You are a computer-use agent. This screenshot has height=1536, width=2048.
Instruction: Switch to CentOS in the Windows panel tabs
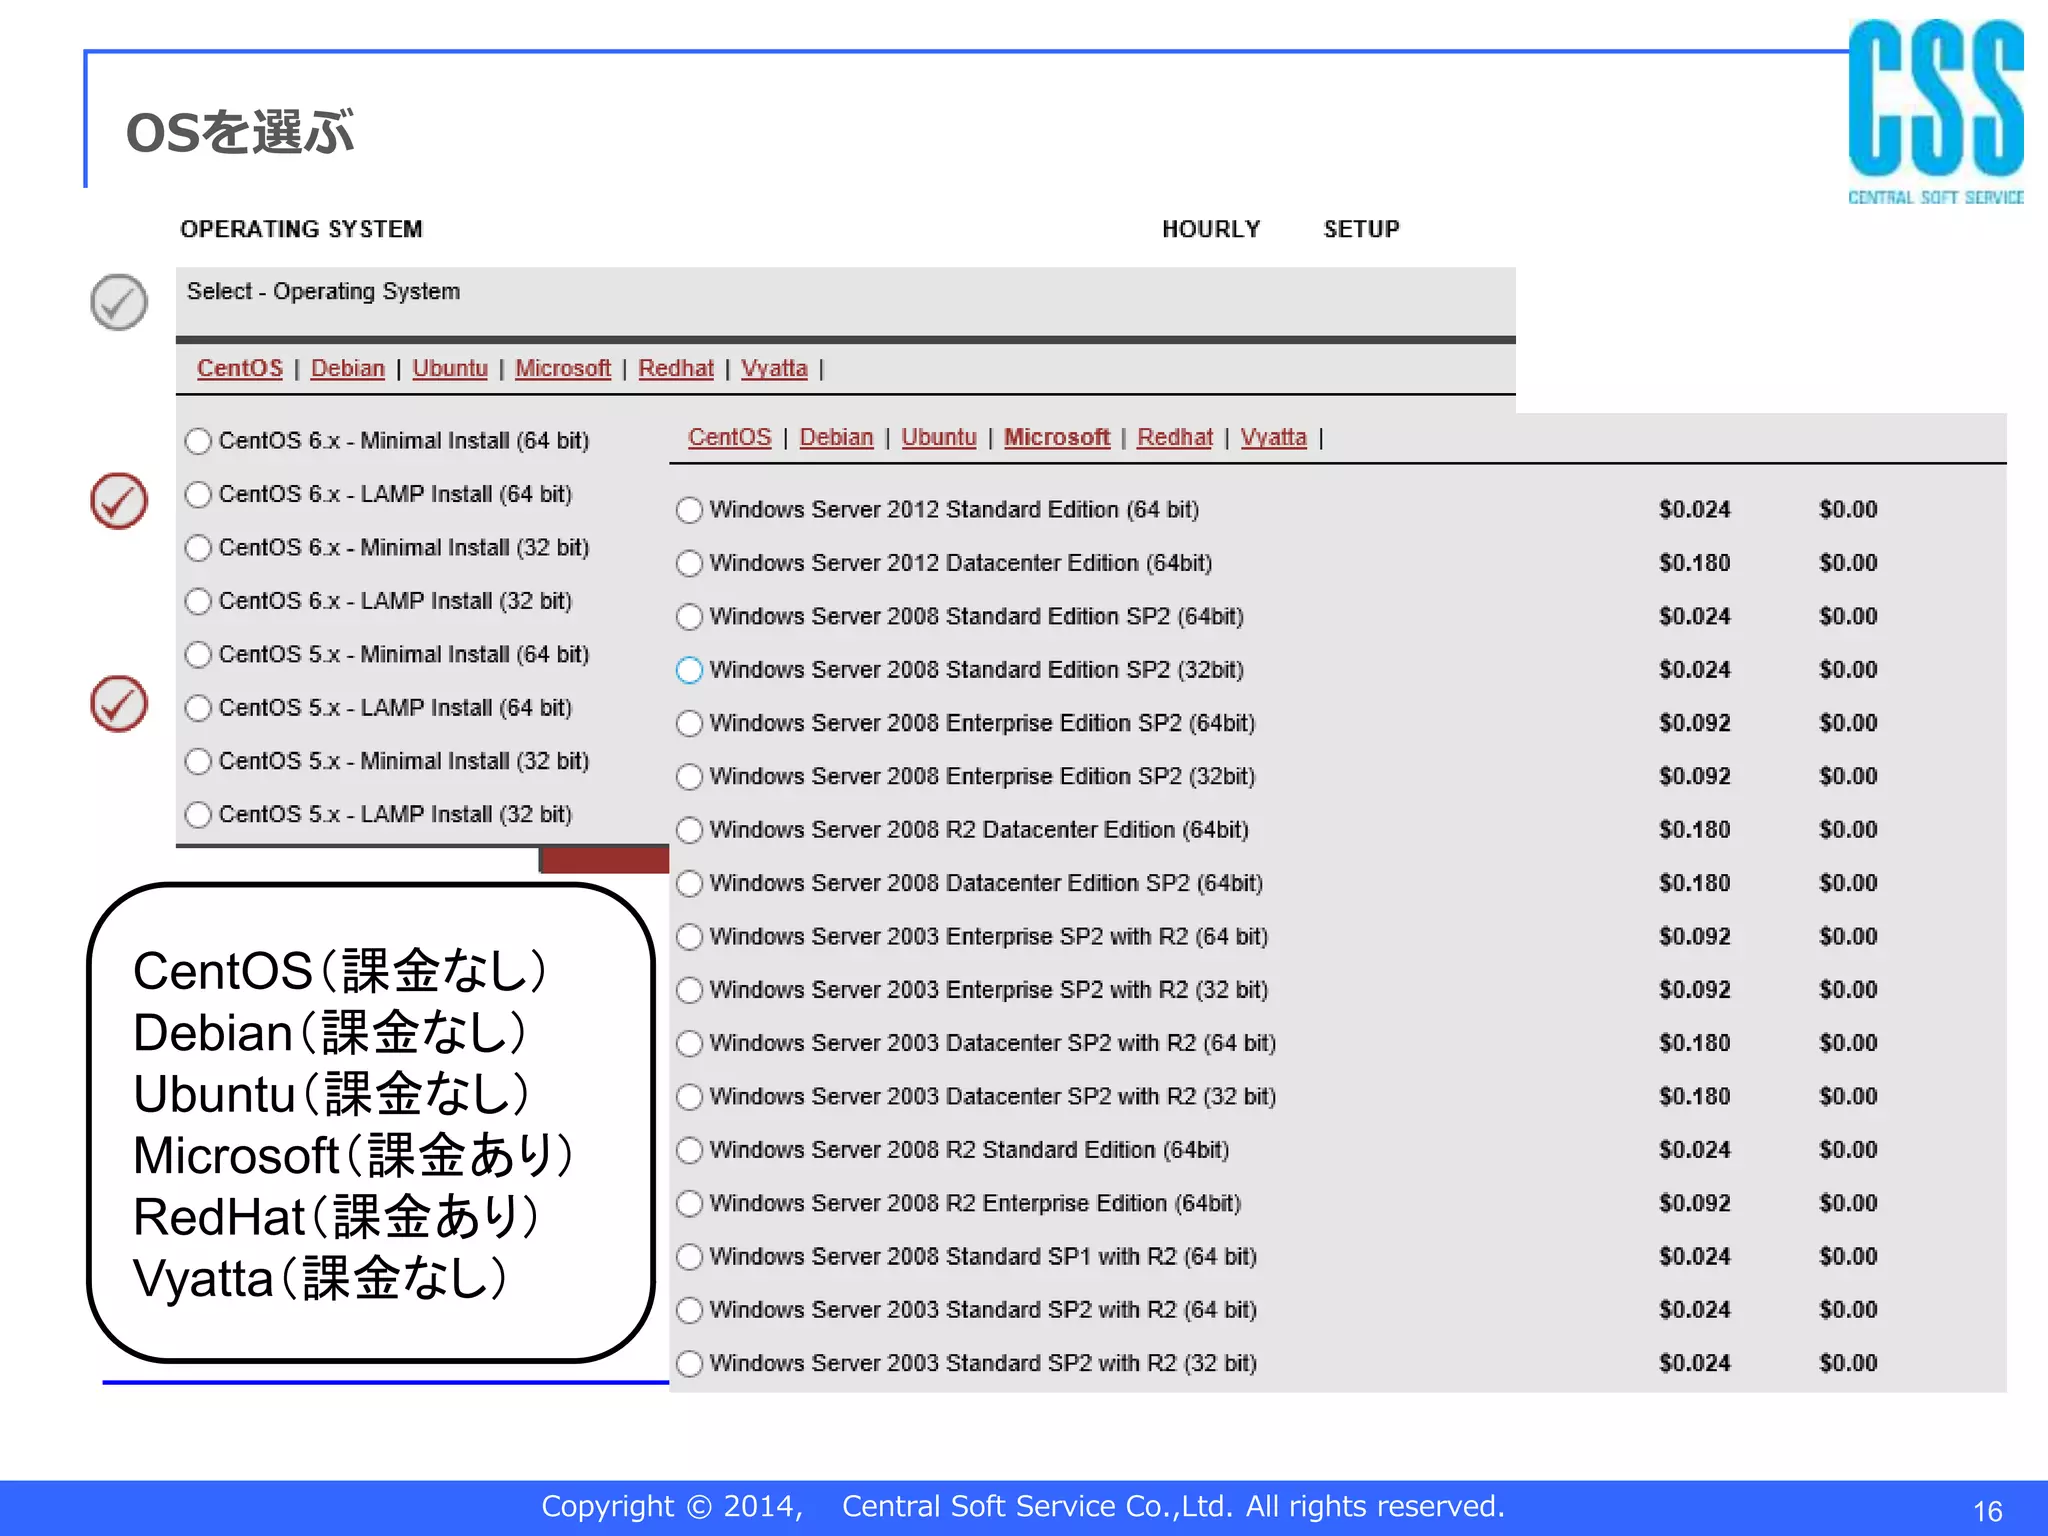730,437
